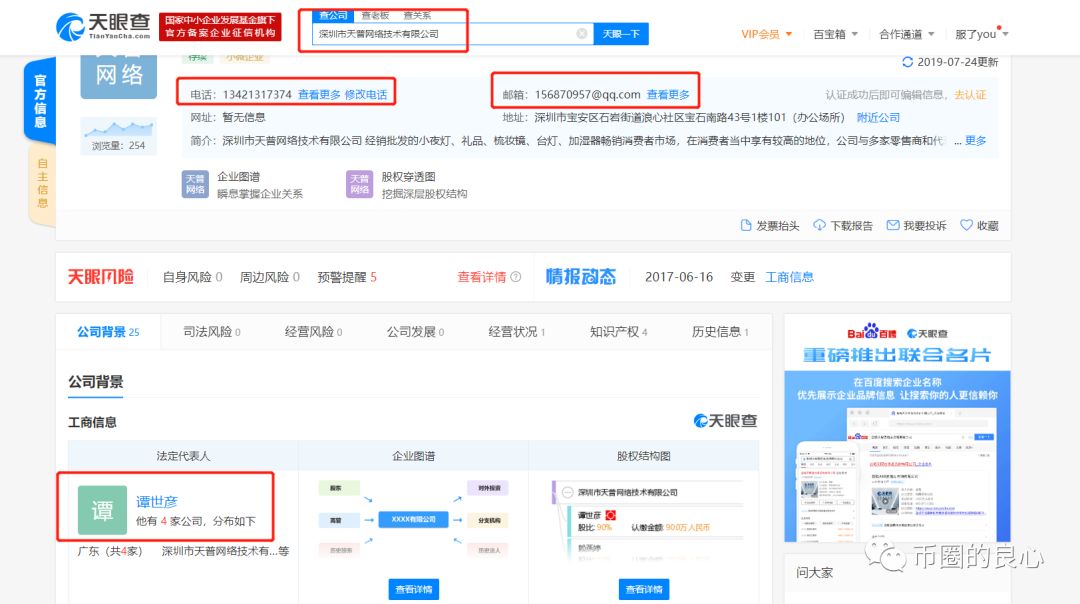Open the 企业图谱 feature icon
Image resolution: width=1080 pixels, height=604 pixels.
click(x=195, y=184)
